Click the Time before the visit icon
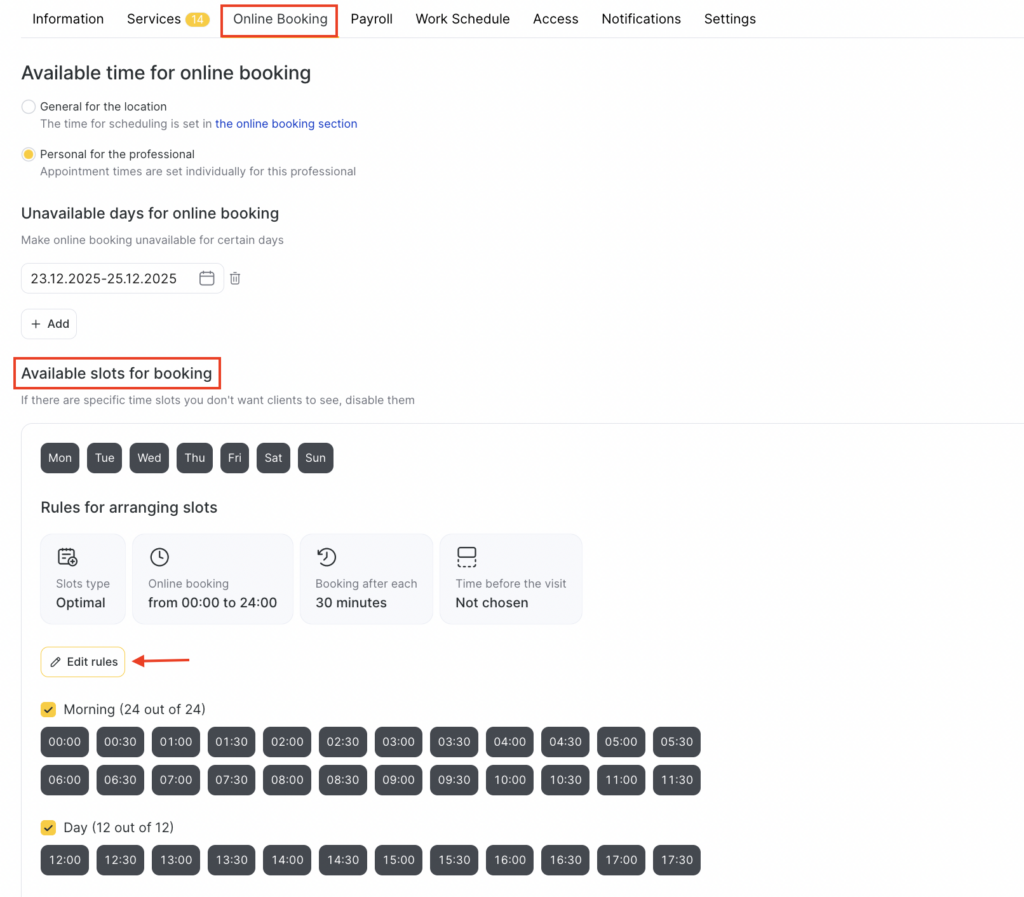The width and height of the screenshot is (1024, 897). (466, 557)
